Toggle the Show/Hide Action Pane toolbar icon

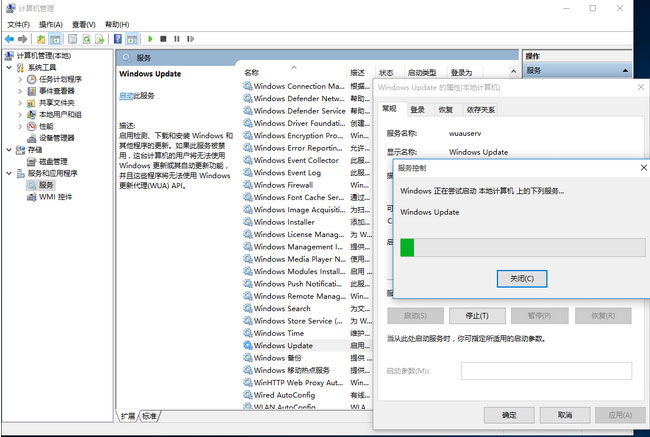(x=132, y=39)
